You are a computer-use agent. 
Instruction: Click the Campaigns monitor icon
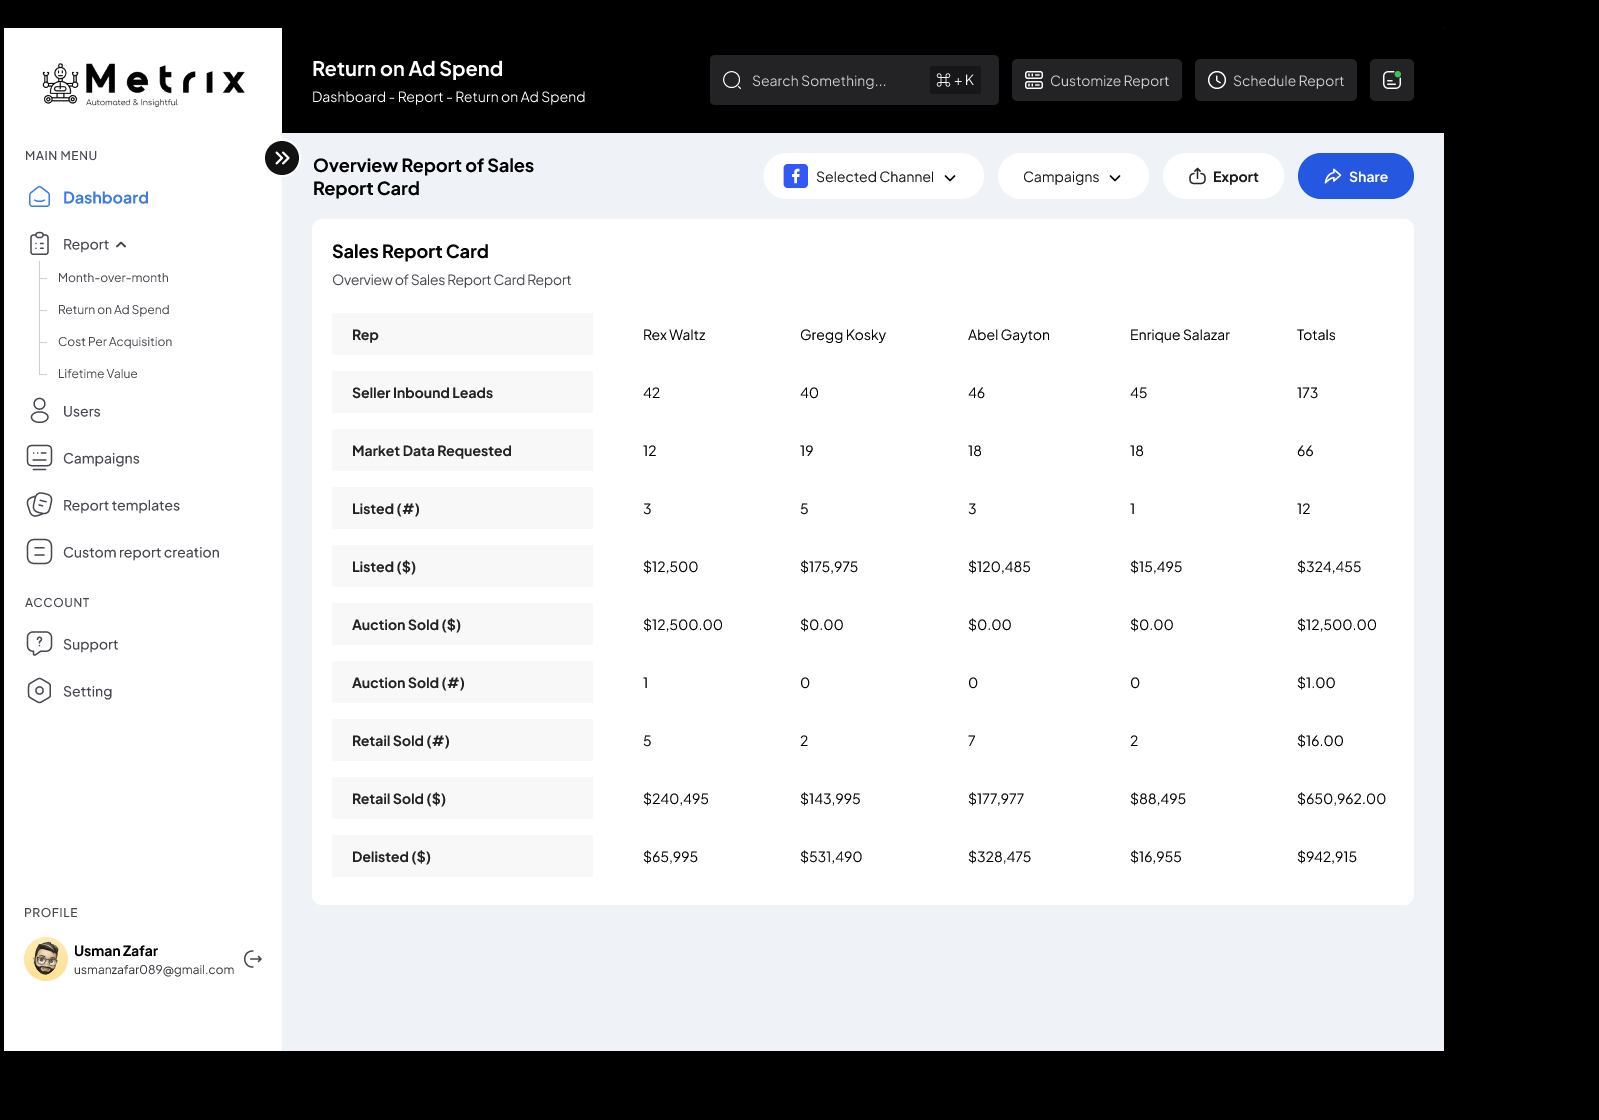coord(39,458)
